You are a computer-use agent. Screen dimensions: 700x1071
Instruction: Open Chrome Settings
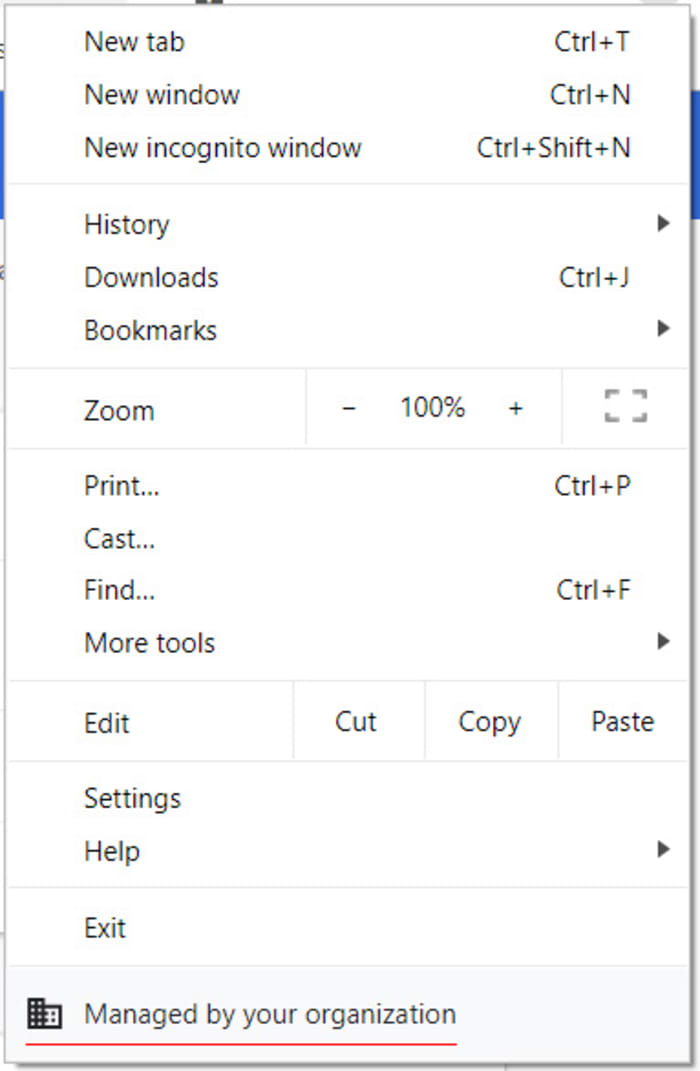coord(132,798)
